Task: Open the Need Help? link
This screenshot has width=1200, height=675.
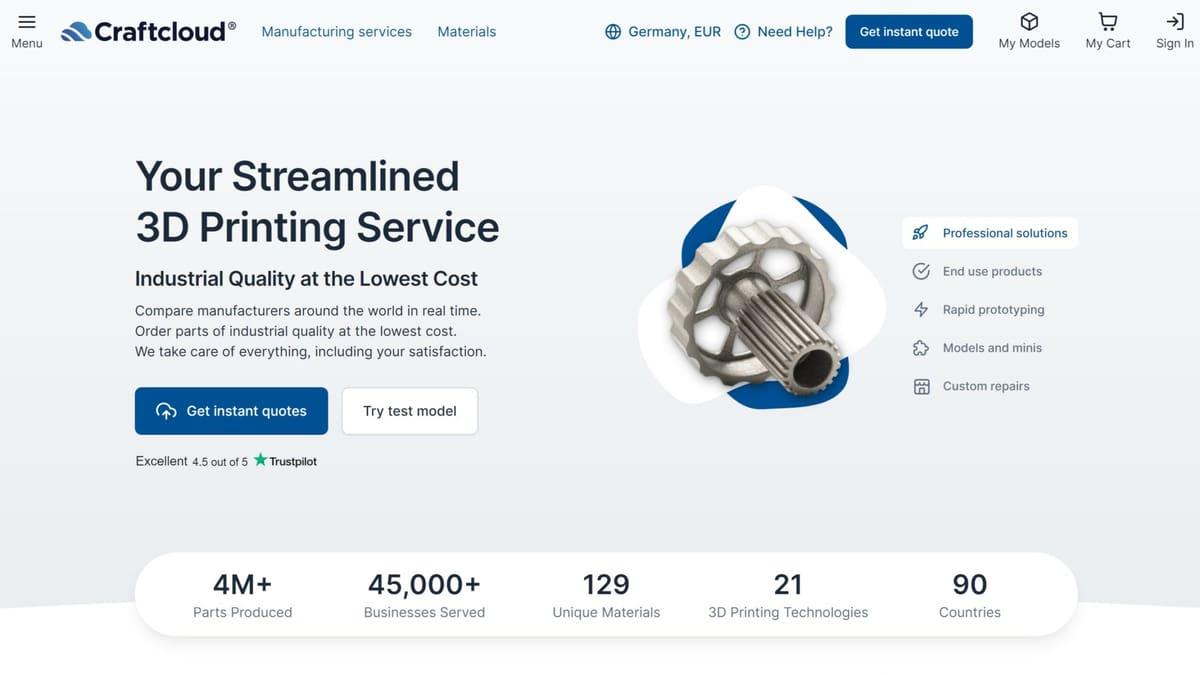Action: click(783, 32)
